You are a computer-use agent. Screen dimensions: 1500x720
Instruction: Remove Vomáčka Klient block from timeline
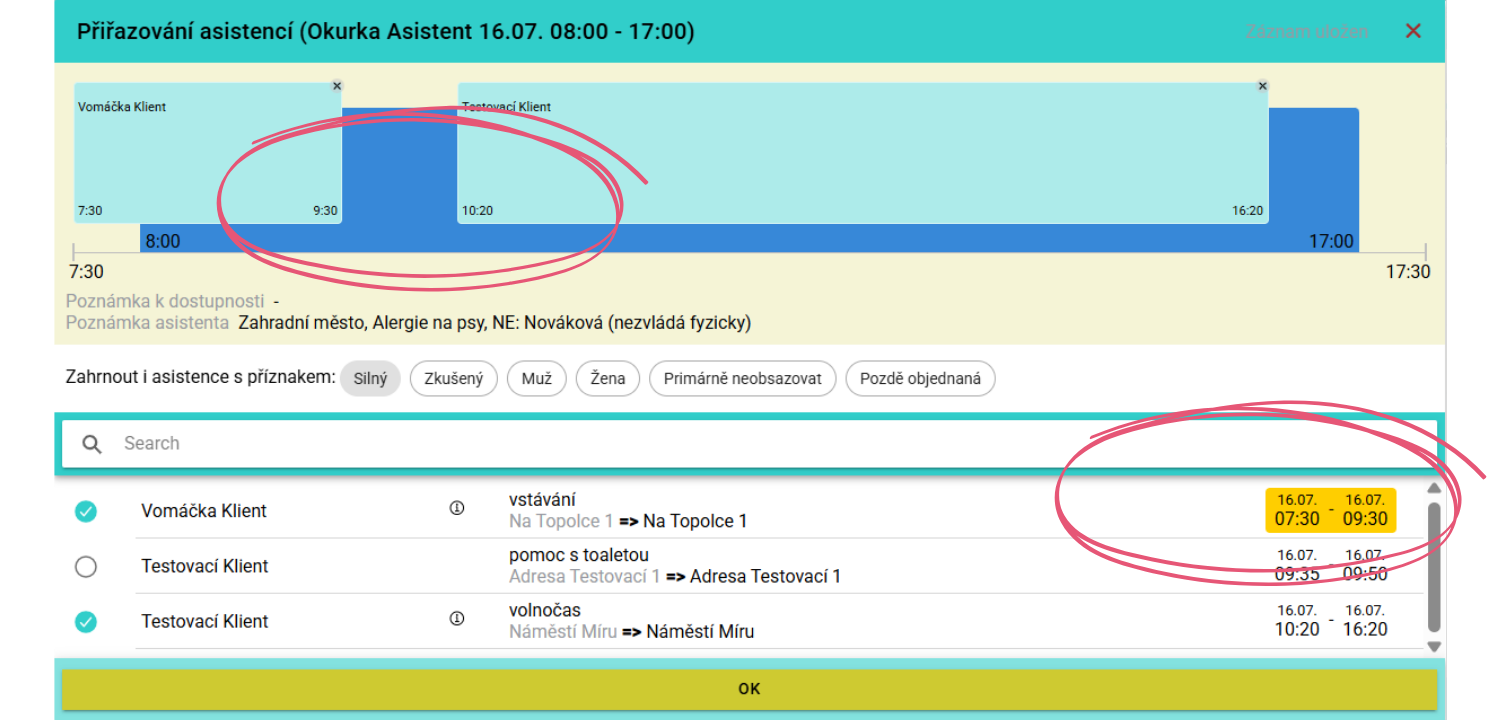[x=337, y=87]
